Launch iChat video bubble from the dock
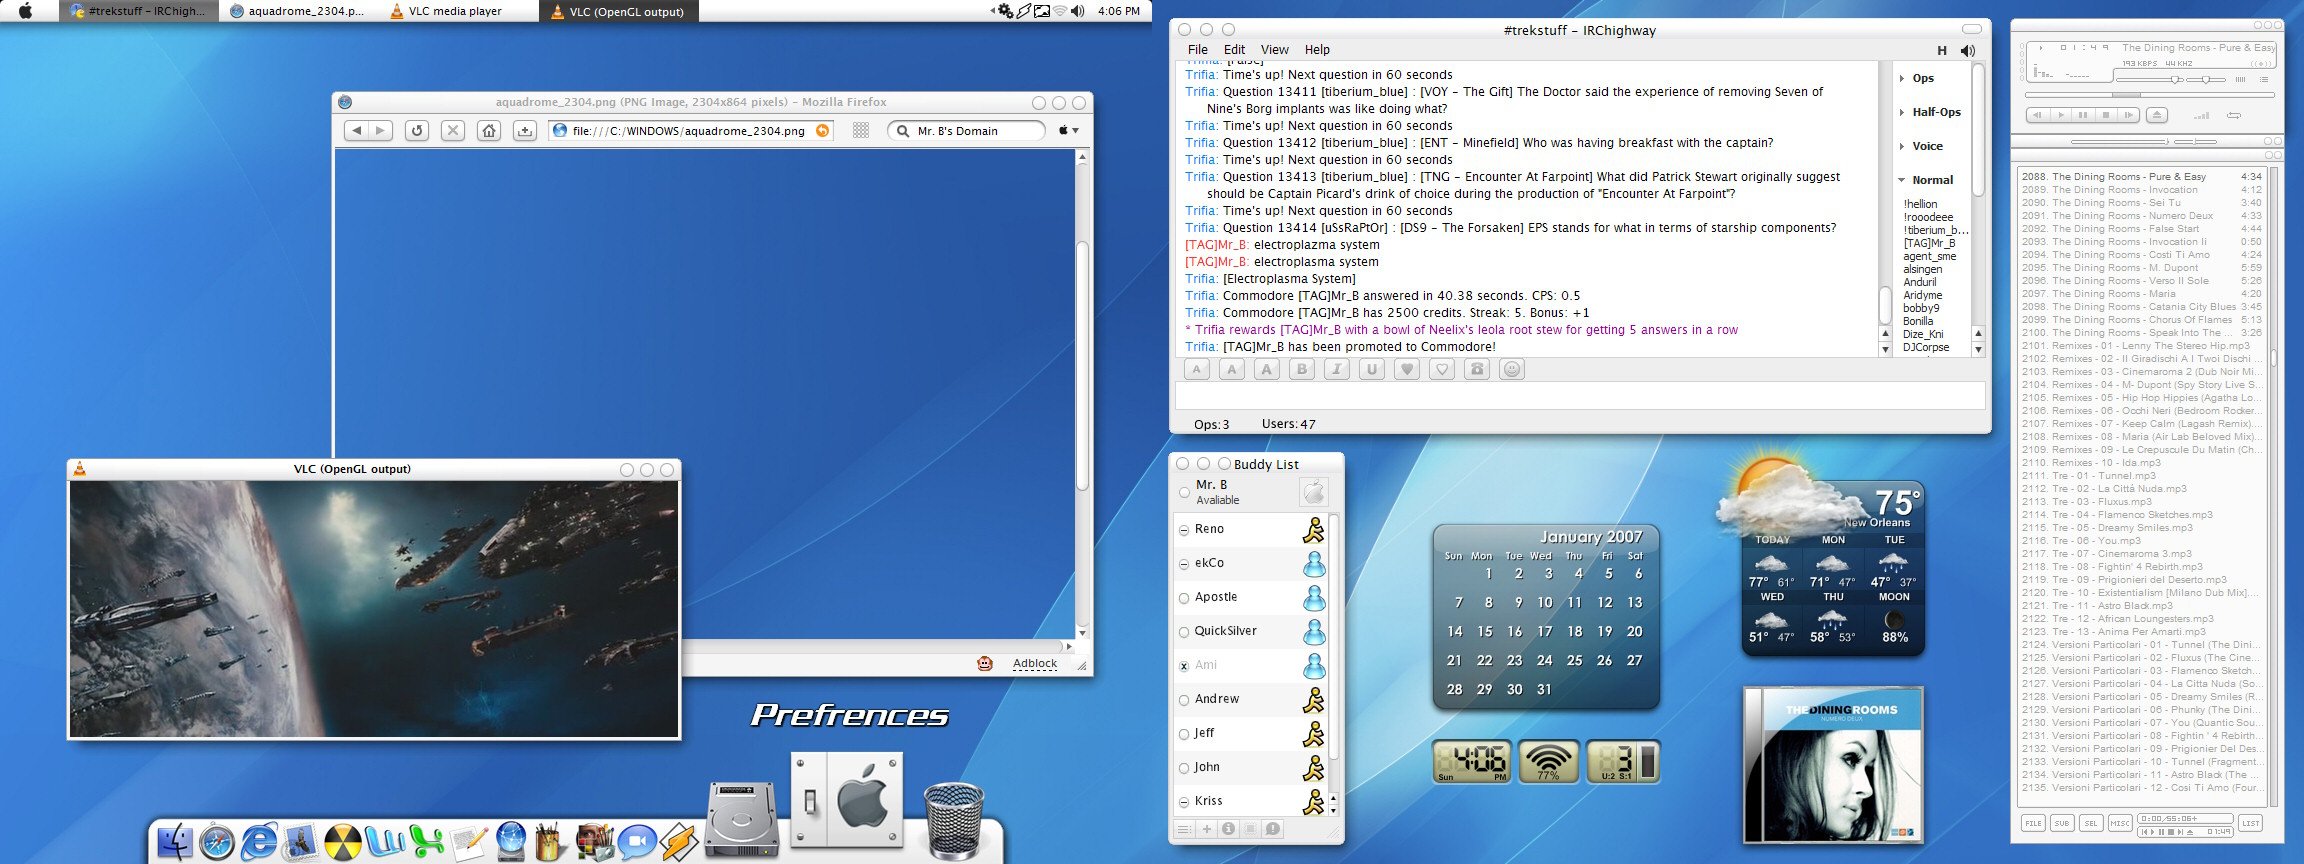Image resolution: width=2304 pixels, height=864 pixels. pyautogui.click(x=636, y=841)
